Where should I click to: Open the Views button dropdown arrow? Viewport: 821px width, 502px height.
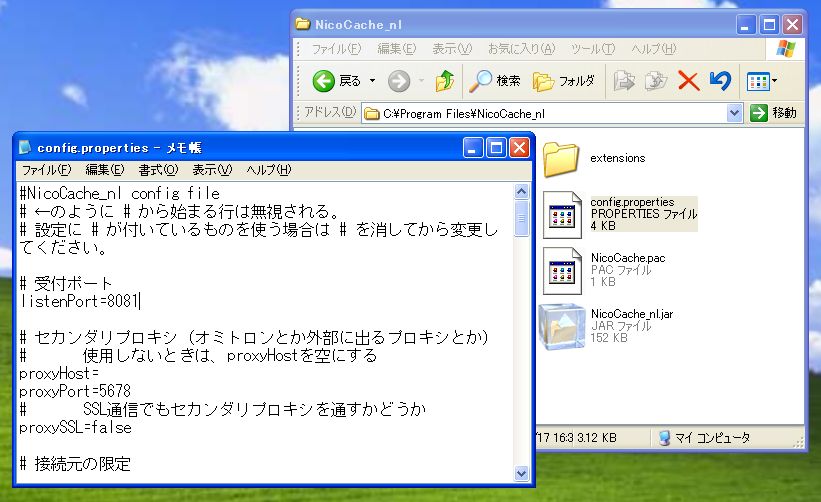tap(774, 81)
